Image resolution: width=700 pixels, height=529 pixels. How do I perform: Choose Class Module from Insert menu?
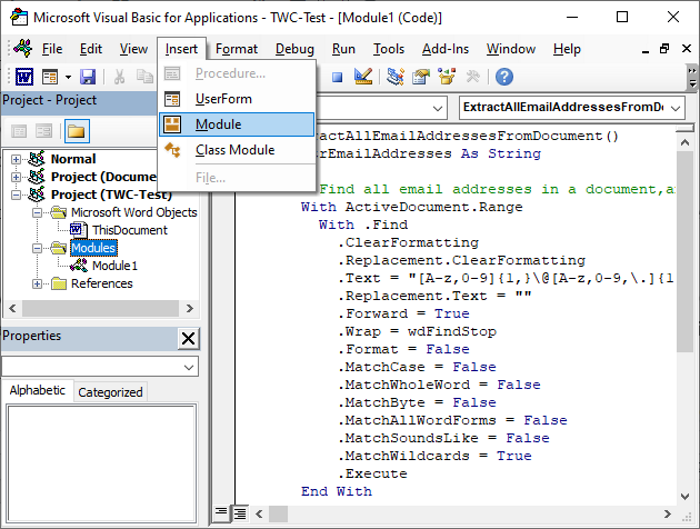pyautogui.click(x=237, y=150)
